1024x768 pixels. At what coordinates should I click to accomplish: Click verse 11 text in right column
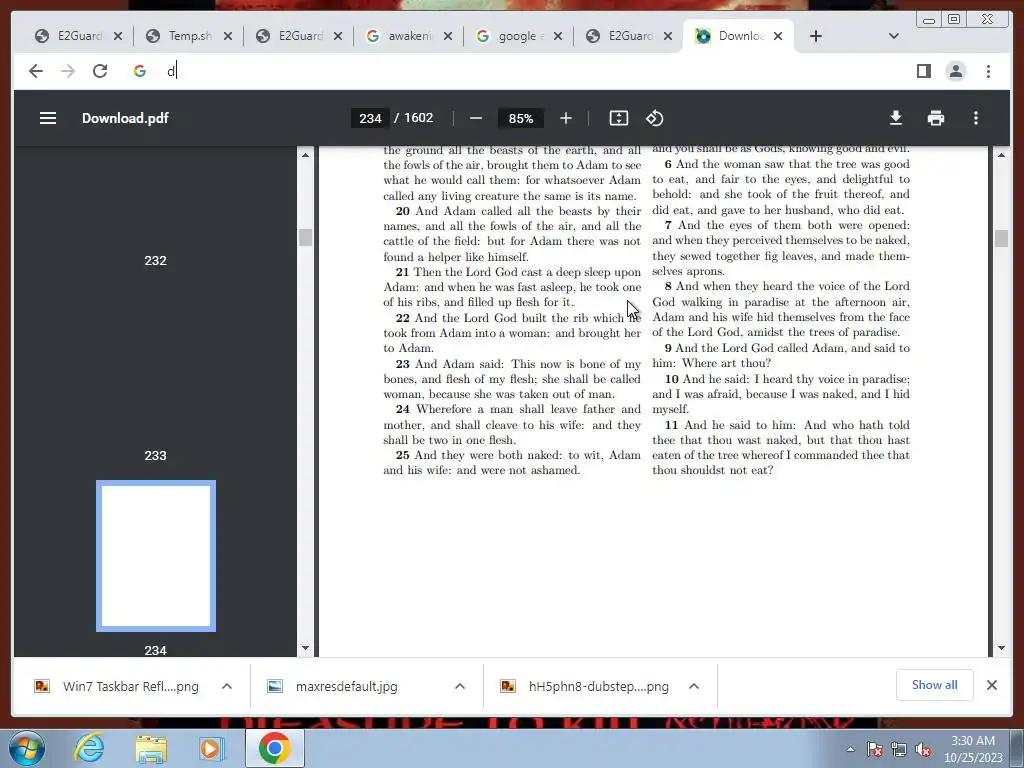(x=781, y=447)
